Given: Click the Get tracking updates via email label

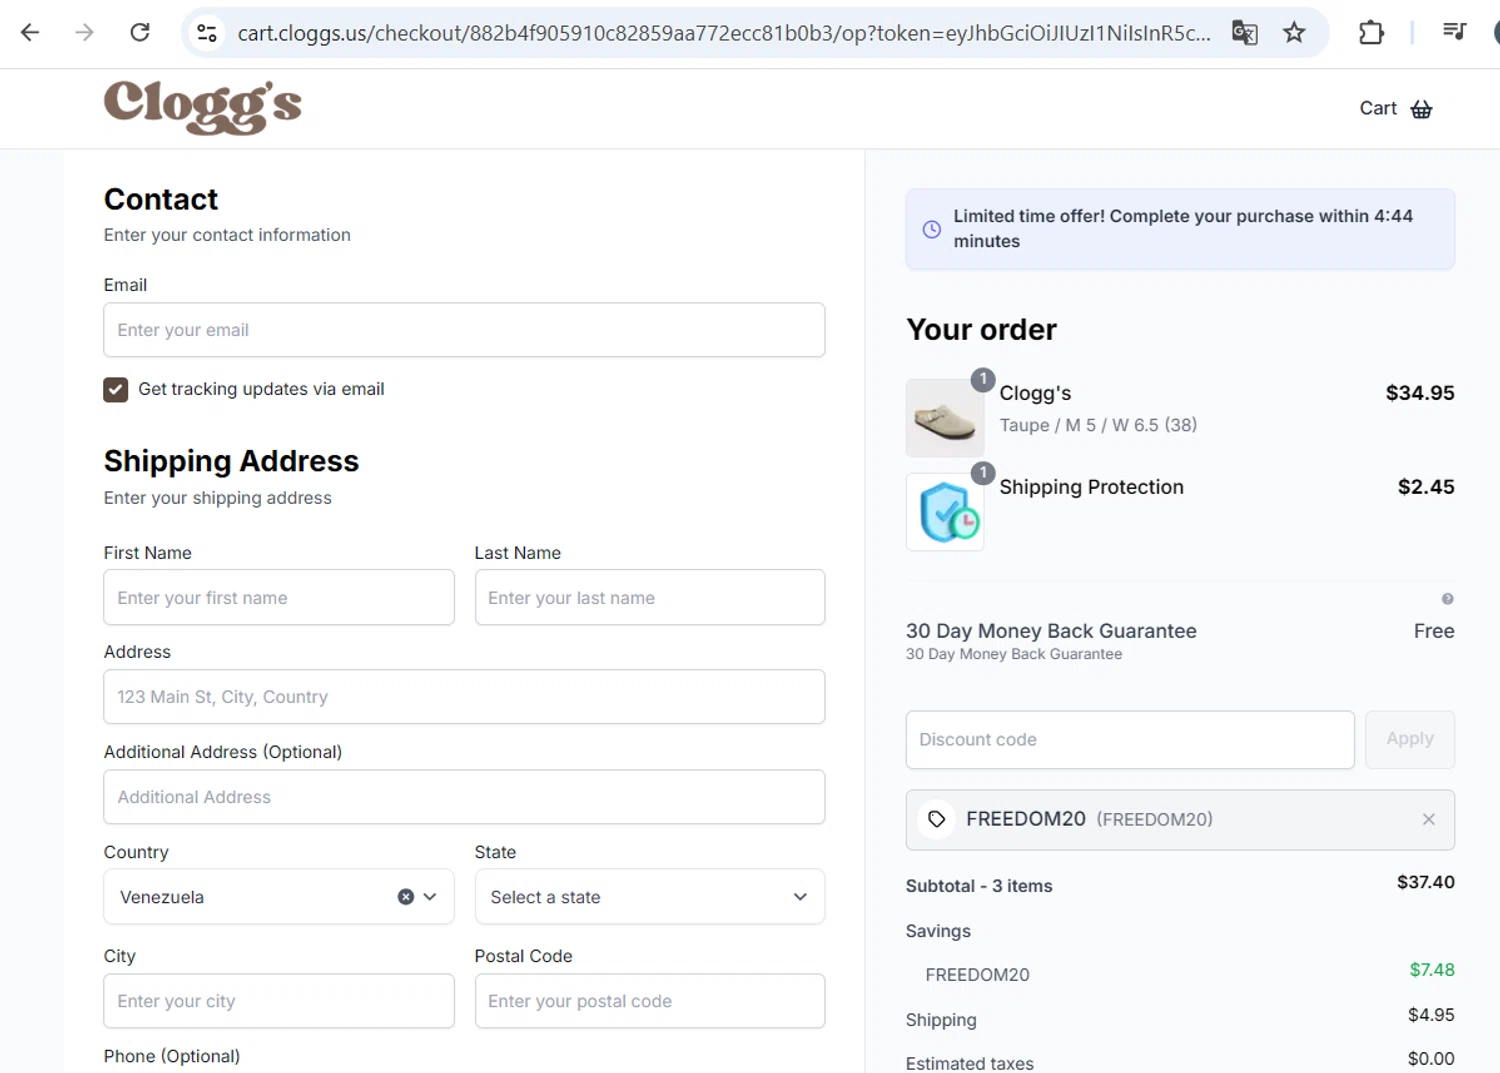Looking at the screenshot, I should [261, 389].
